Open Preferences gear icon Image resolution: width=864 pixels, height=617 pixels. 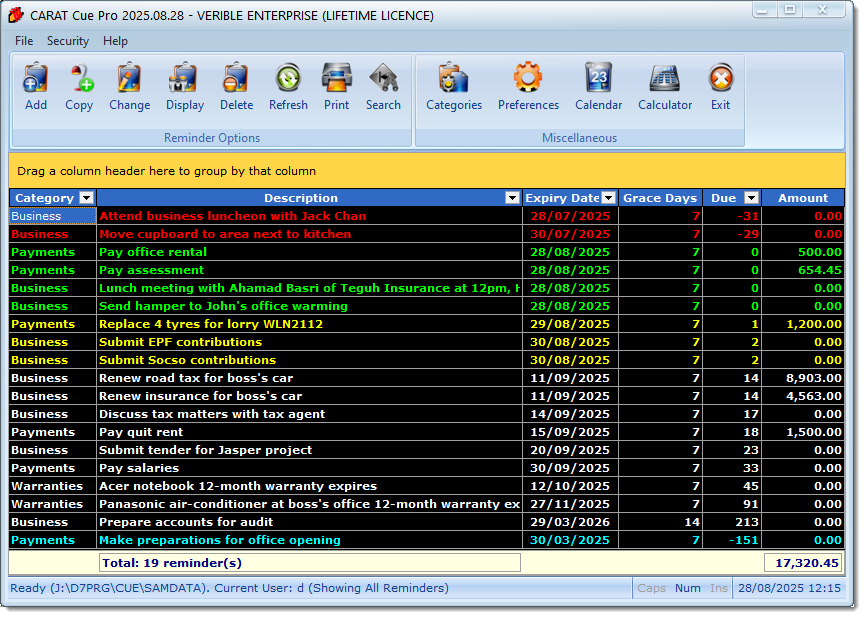click(528, 78)
